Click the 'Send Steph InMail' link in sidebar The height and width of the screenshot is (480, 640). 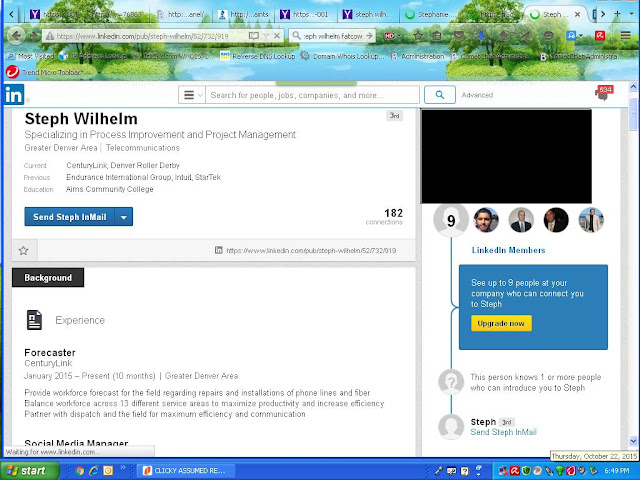pyautogui.click(x=503, y=432)
